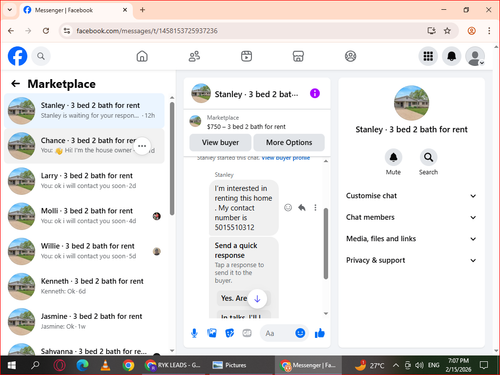Viewport: 500px width, 375px height.
Task: Go to the Home feed icon
Action: point(142,56)
